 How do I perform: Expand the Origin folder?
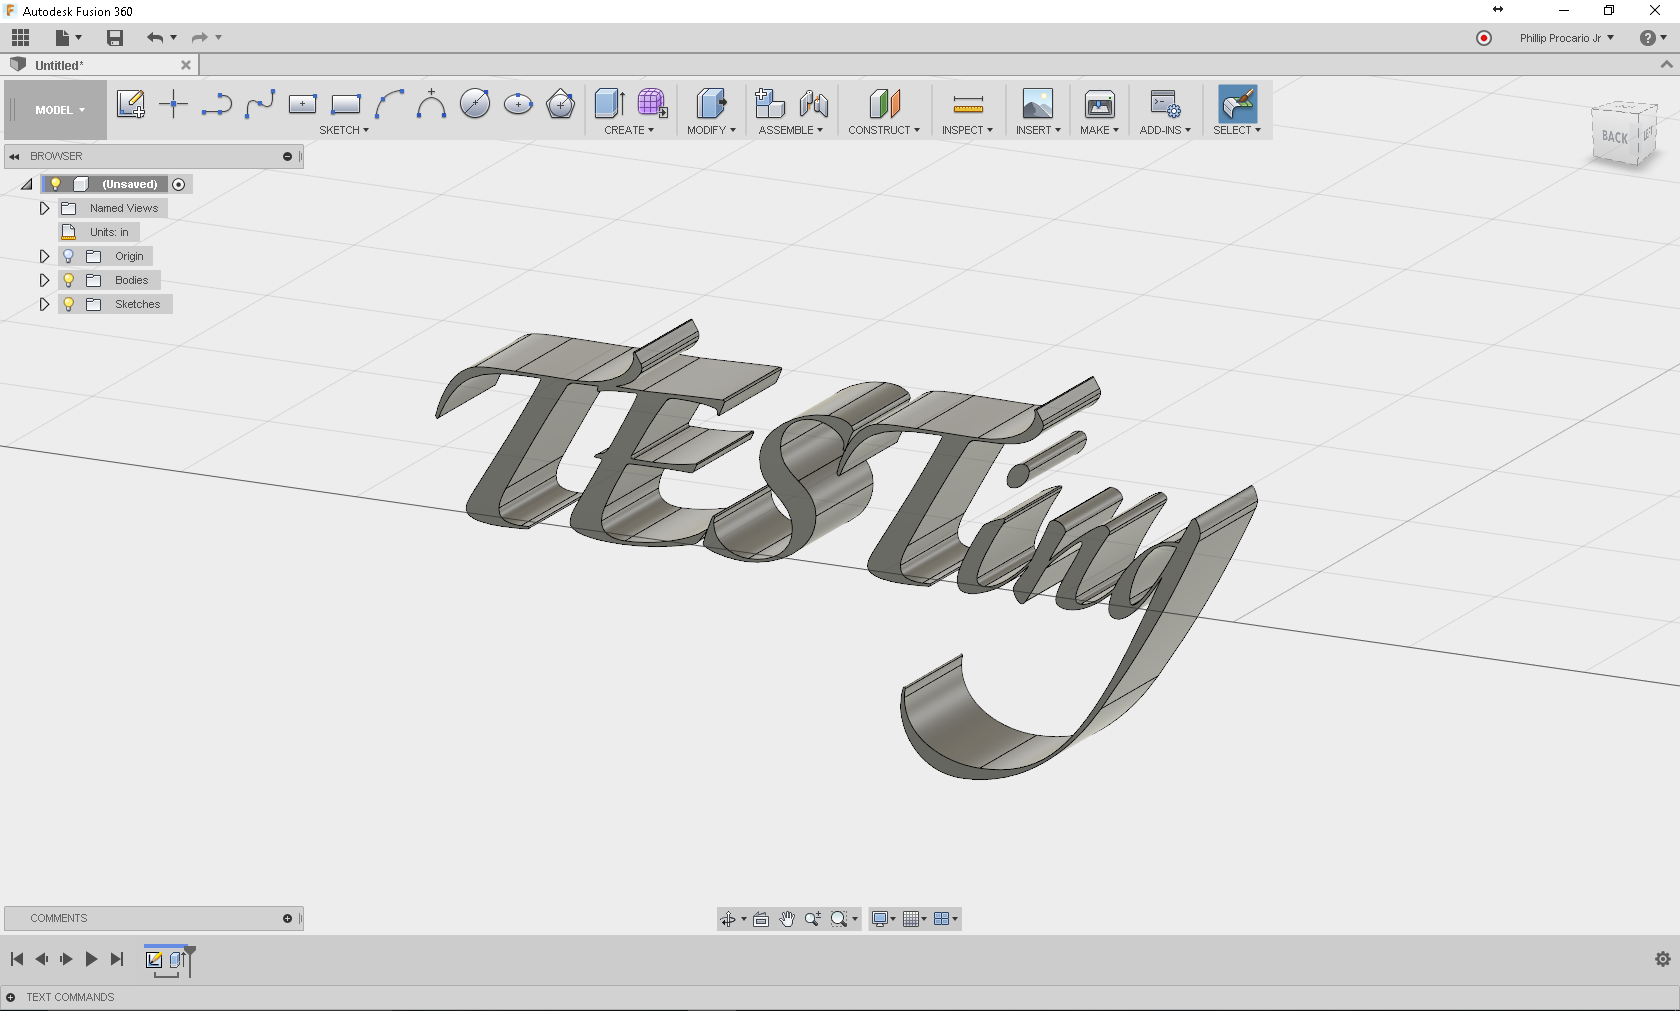tap(44, 256)
